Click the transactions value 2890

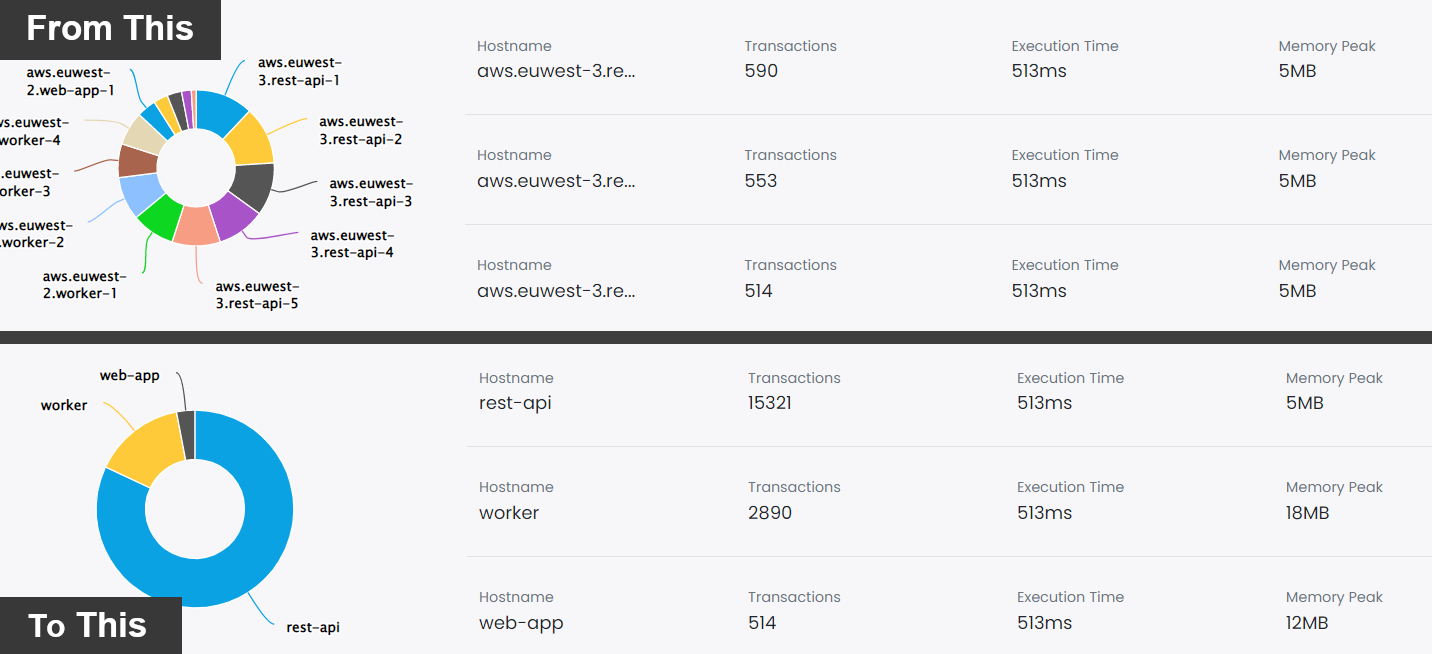(x=770, y=513)
